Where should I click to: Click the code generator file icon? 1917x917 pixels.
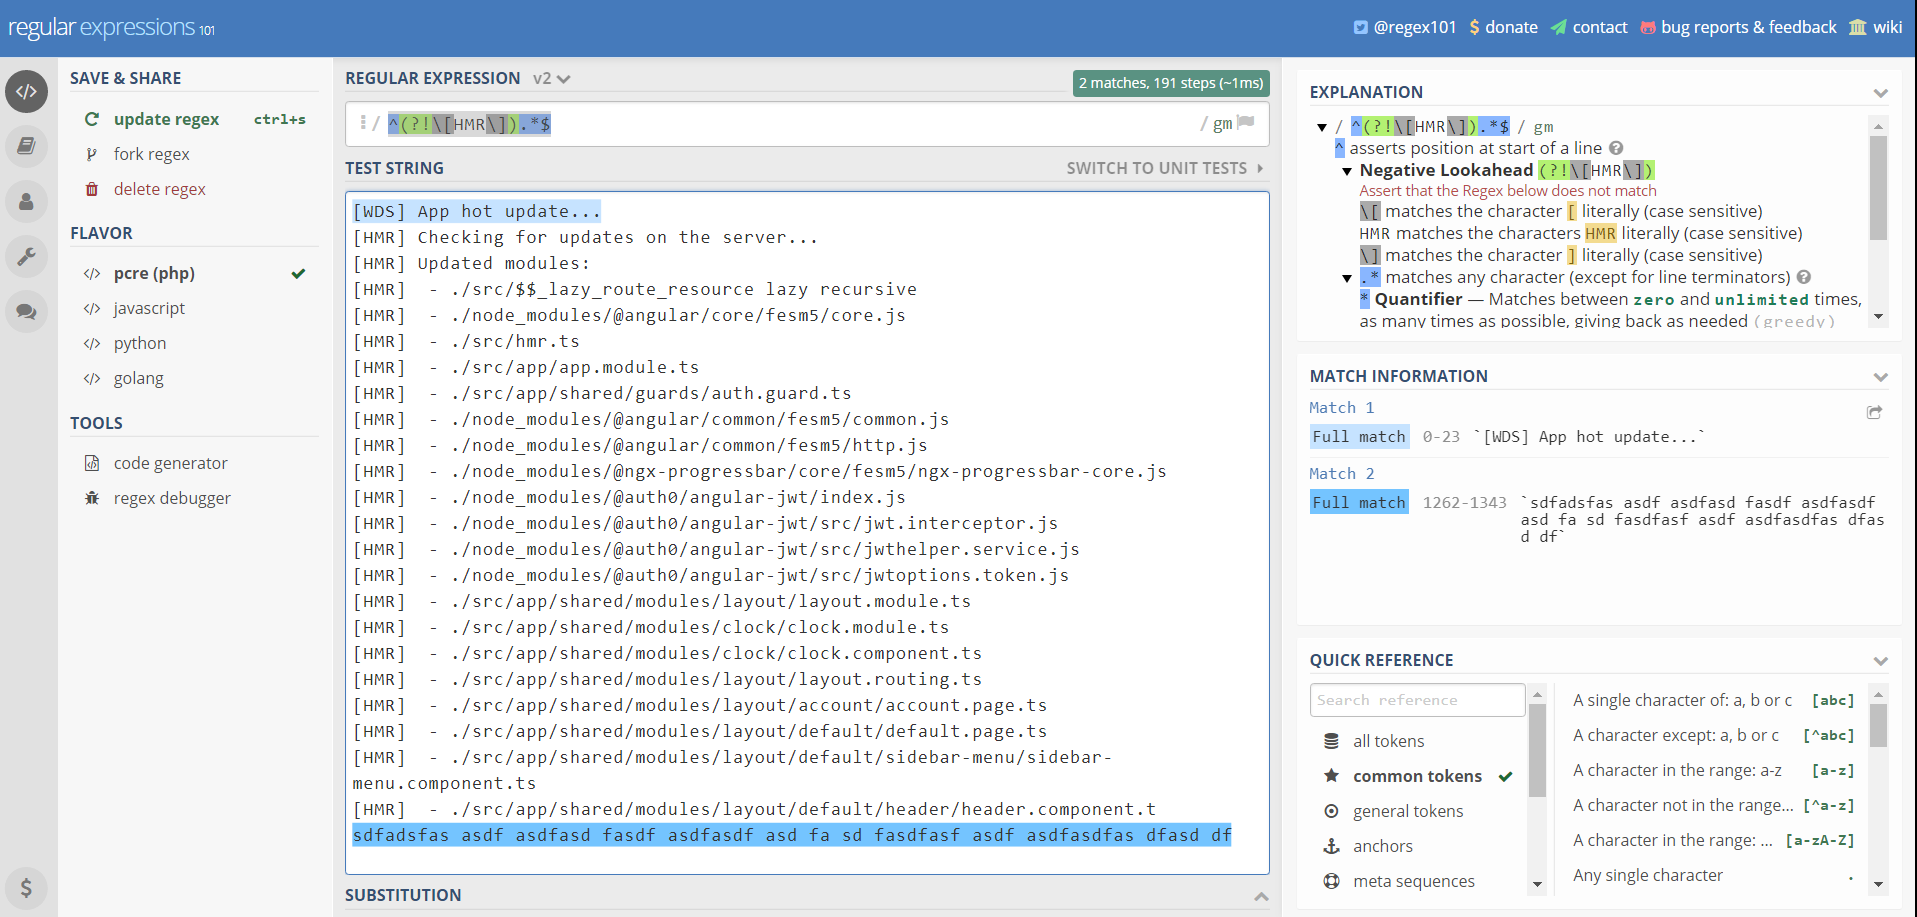pos(92,463)
